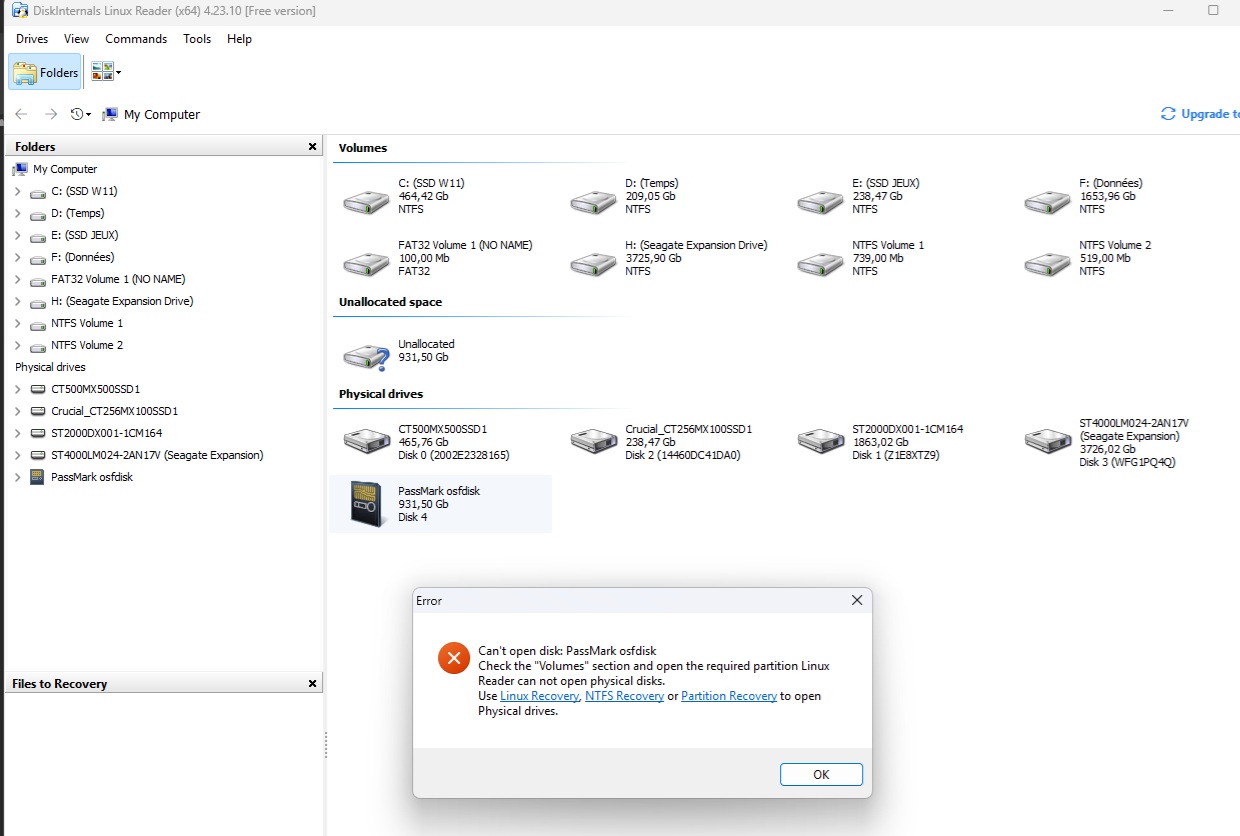
Task: Expand CT500MX500SSD1 tree node
Action: click(x=18, y=389)
